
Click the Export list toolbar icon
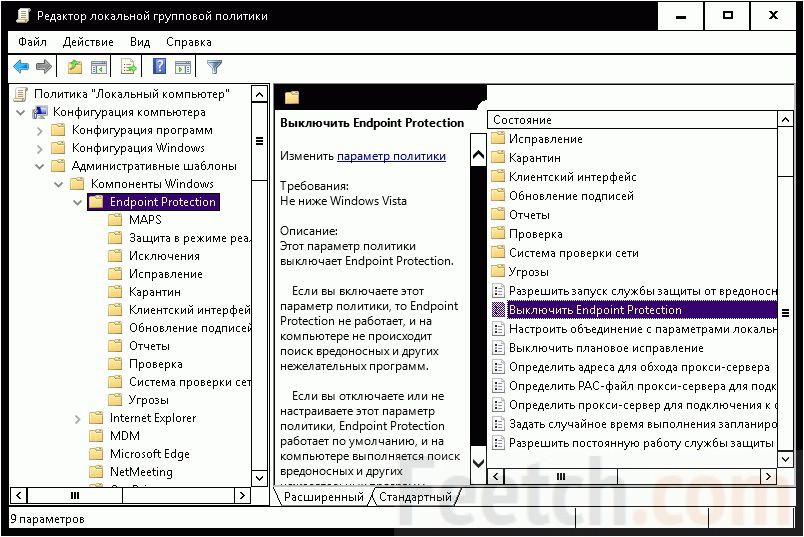point(129,67)
